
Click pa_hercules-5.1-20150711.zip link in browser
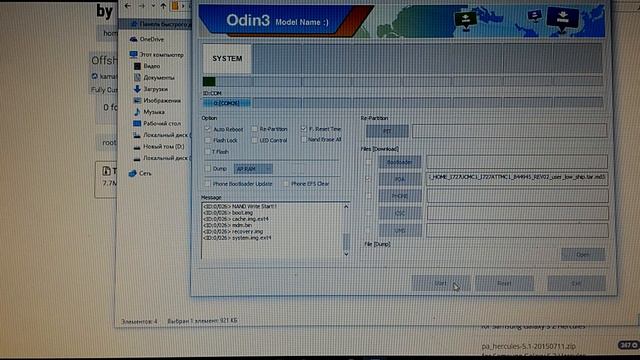[x=529, y=346]
